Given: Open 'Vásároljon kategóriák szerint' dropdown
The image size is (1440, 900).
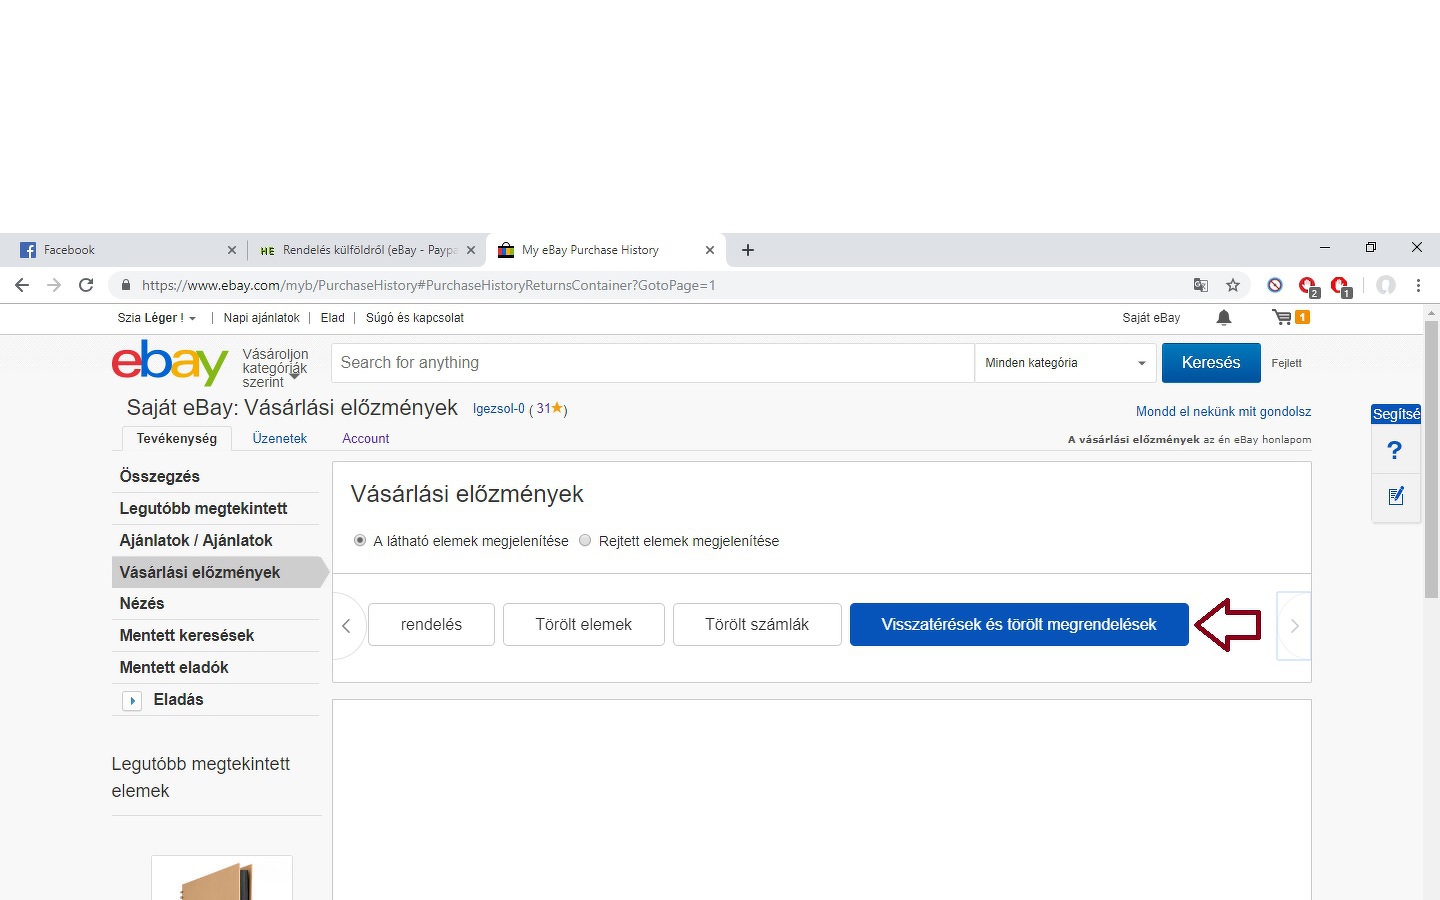Looking at the screenshot, I should 275,368.
